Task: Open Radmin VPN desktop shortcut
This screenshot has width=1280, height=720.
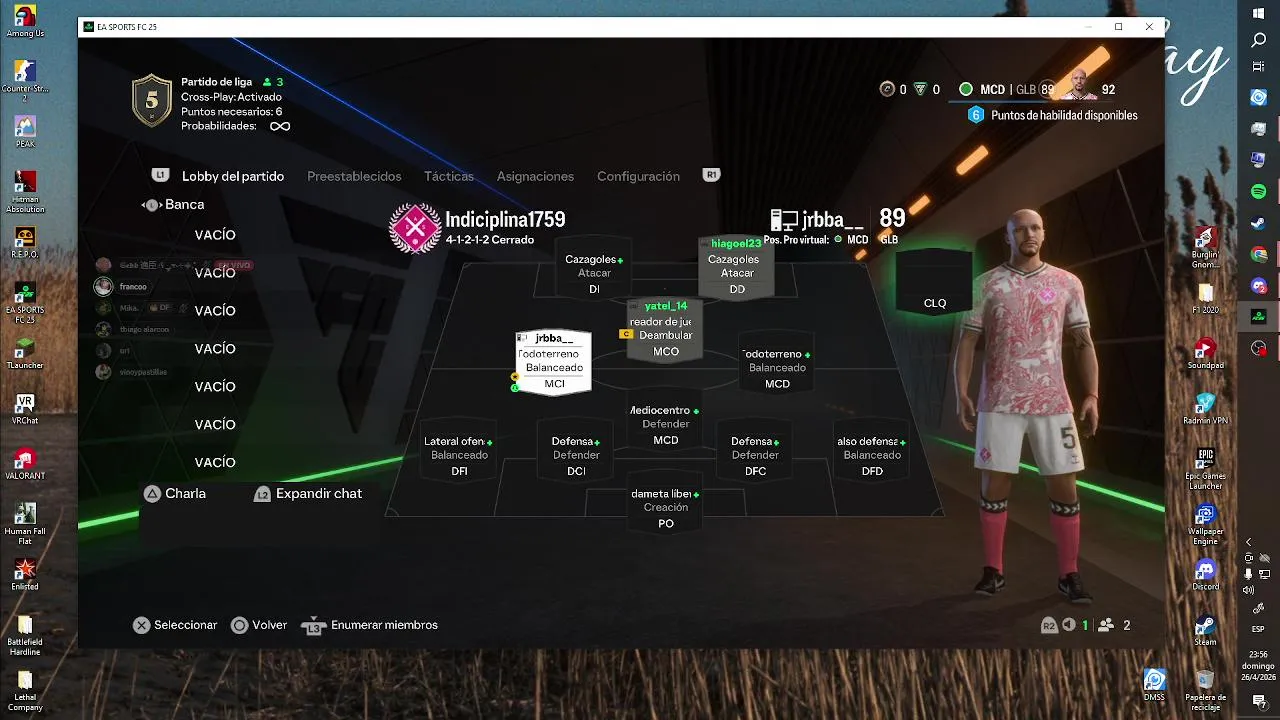Action: click(1205, 409)
